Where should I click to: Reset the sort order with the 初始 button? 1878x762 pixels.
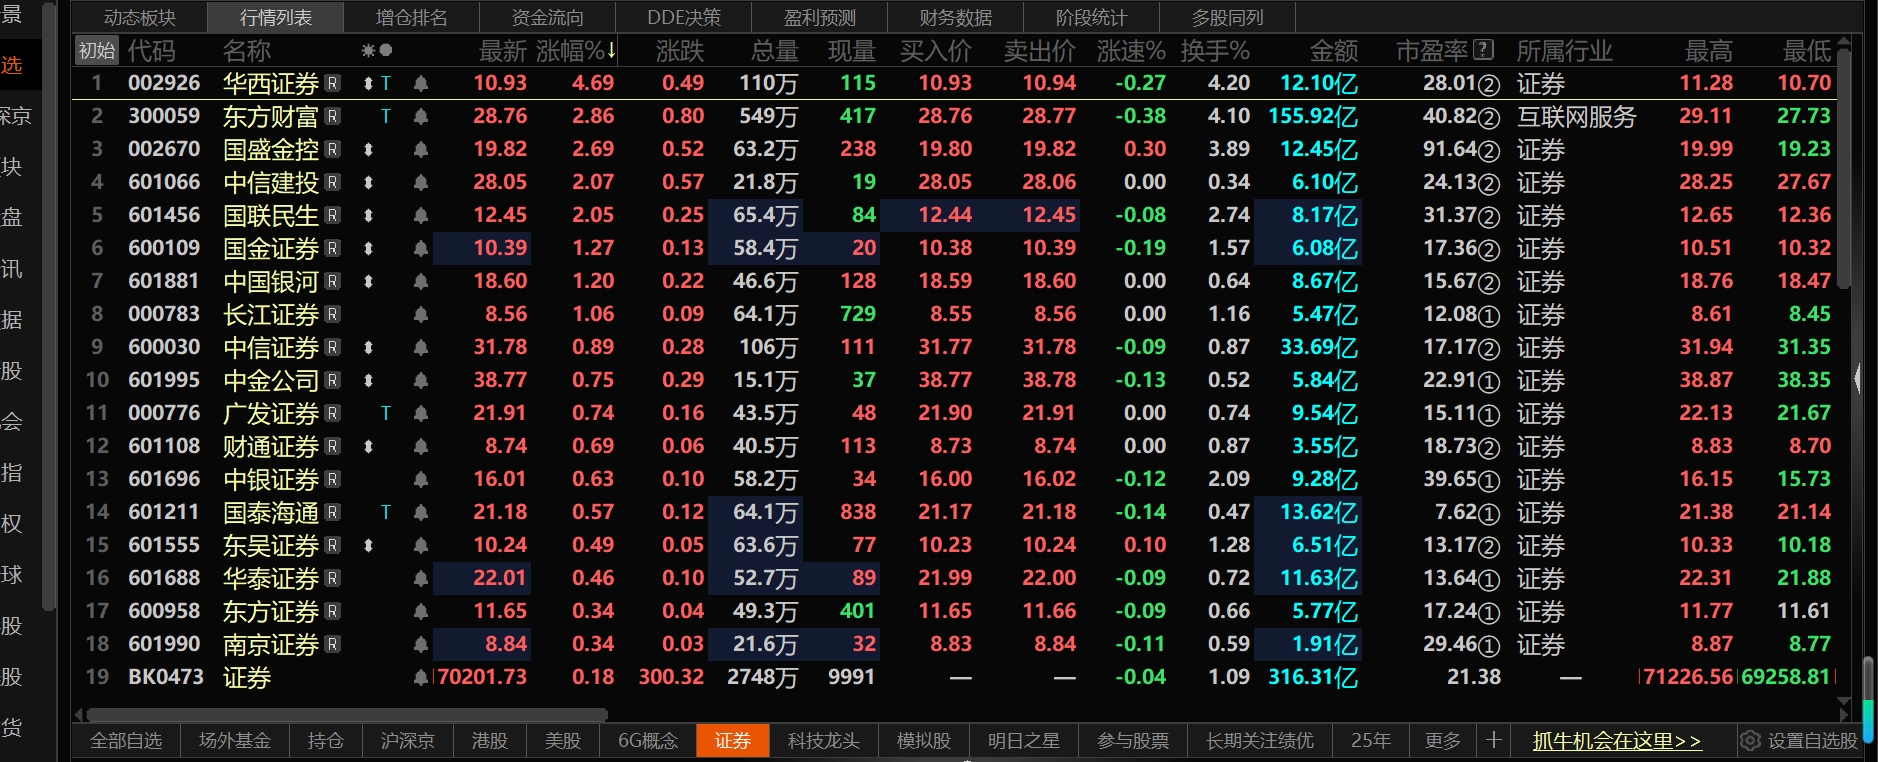pos(97,51)
